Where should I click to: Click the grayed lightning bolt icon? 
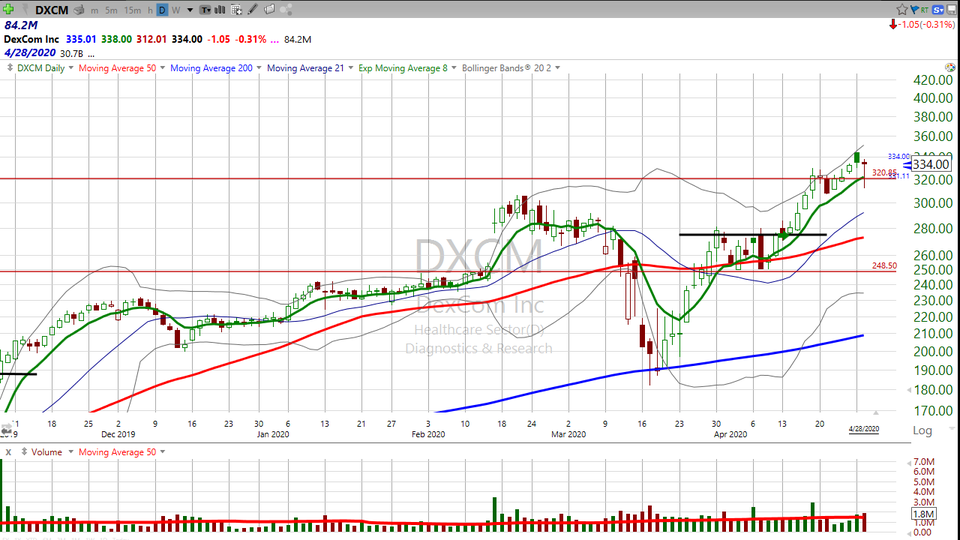tap(26, 10)
